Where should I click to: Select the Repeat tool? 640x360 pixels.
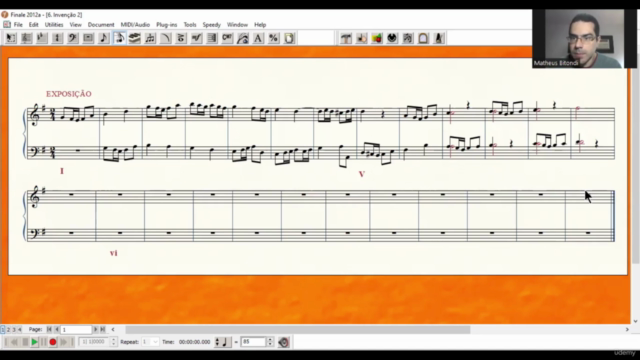[x=212, y=38]
